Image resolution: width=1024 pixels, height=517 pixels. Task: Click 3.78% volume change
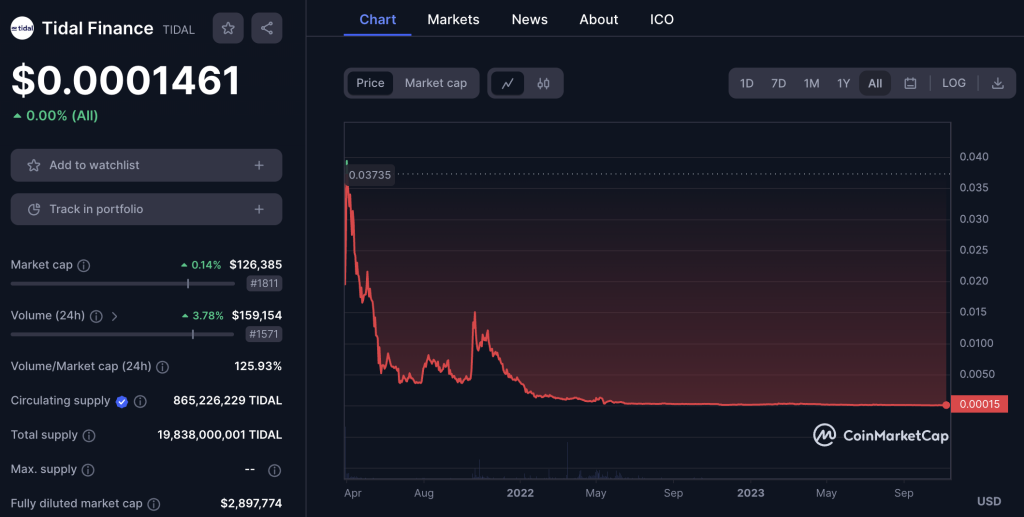click(x=202, y=316)
